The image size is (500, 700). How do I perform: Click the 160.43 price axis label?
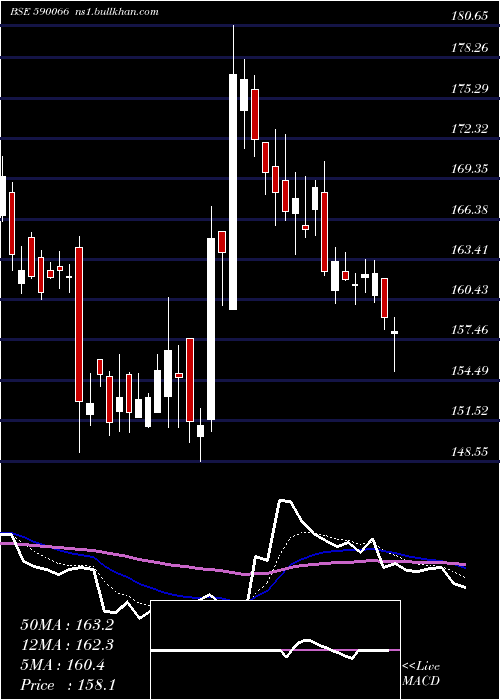(x=469, y=290)
